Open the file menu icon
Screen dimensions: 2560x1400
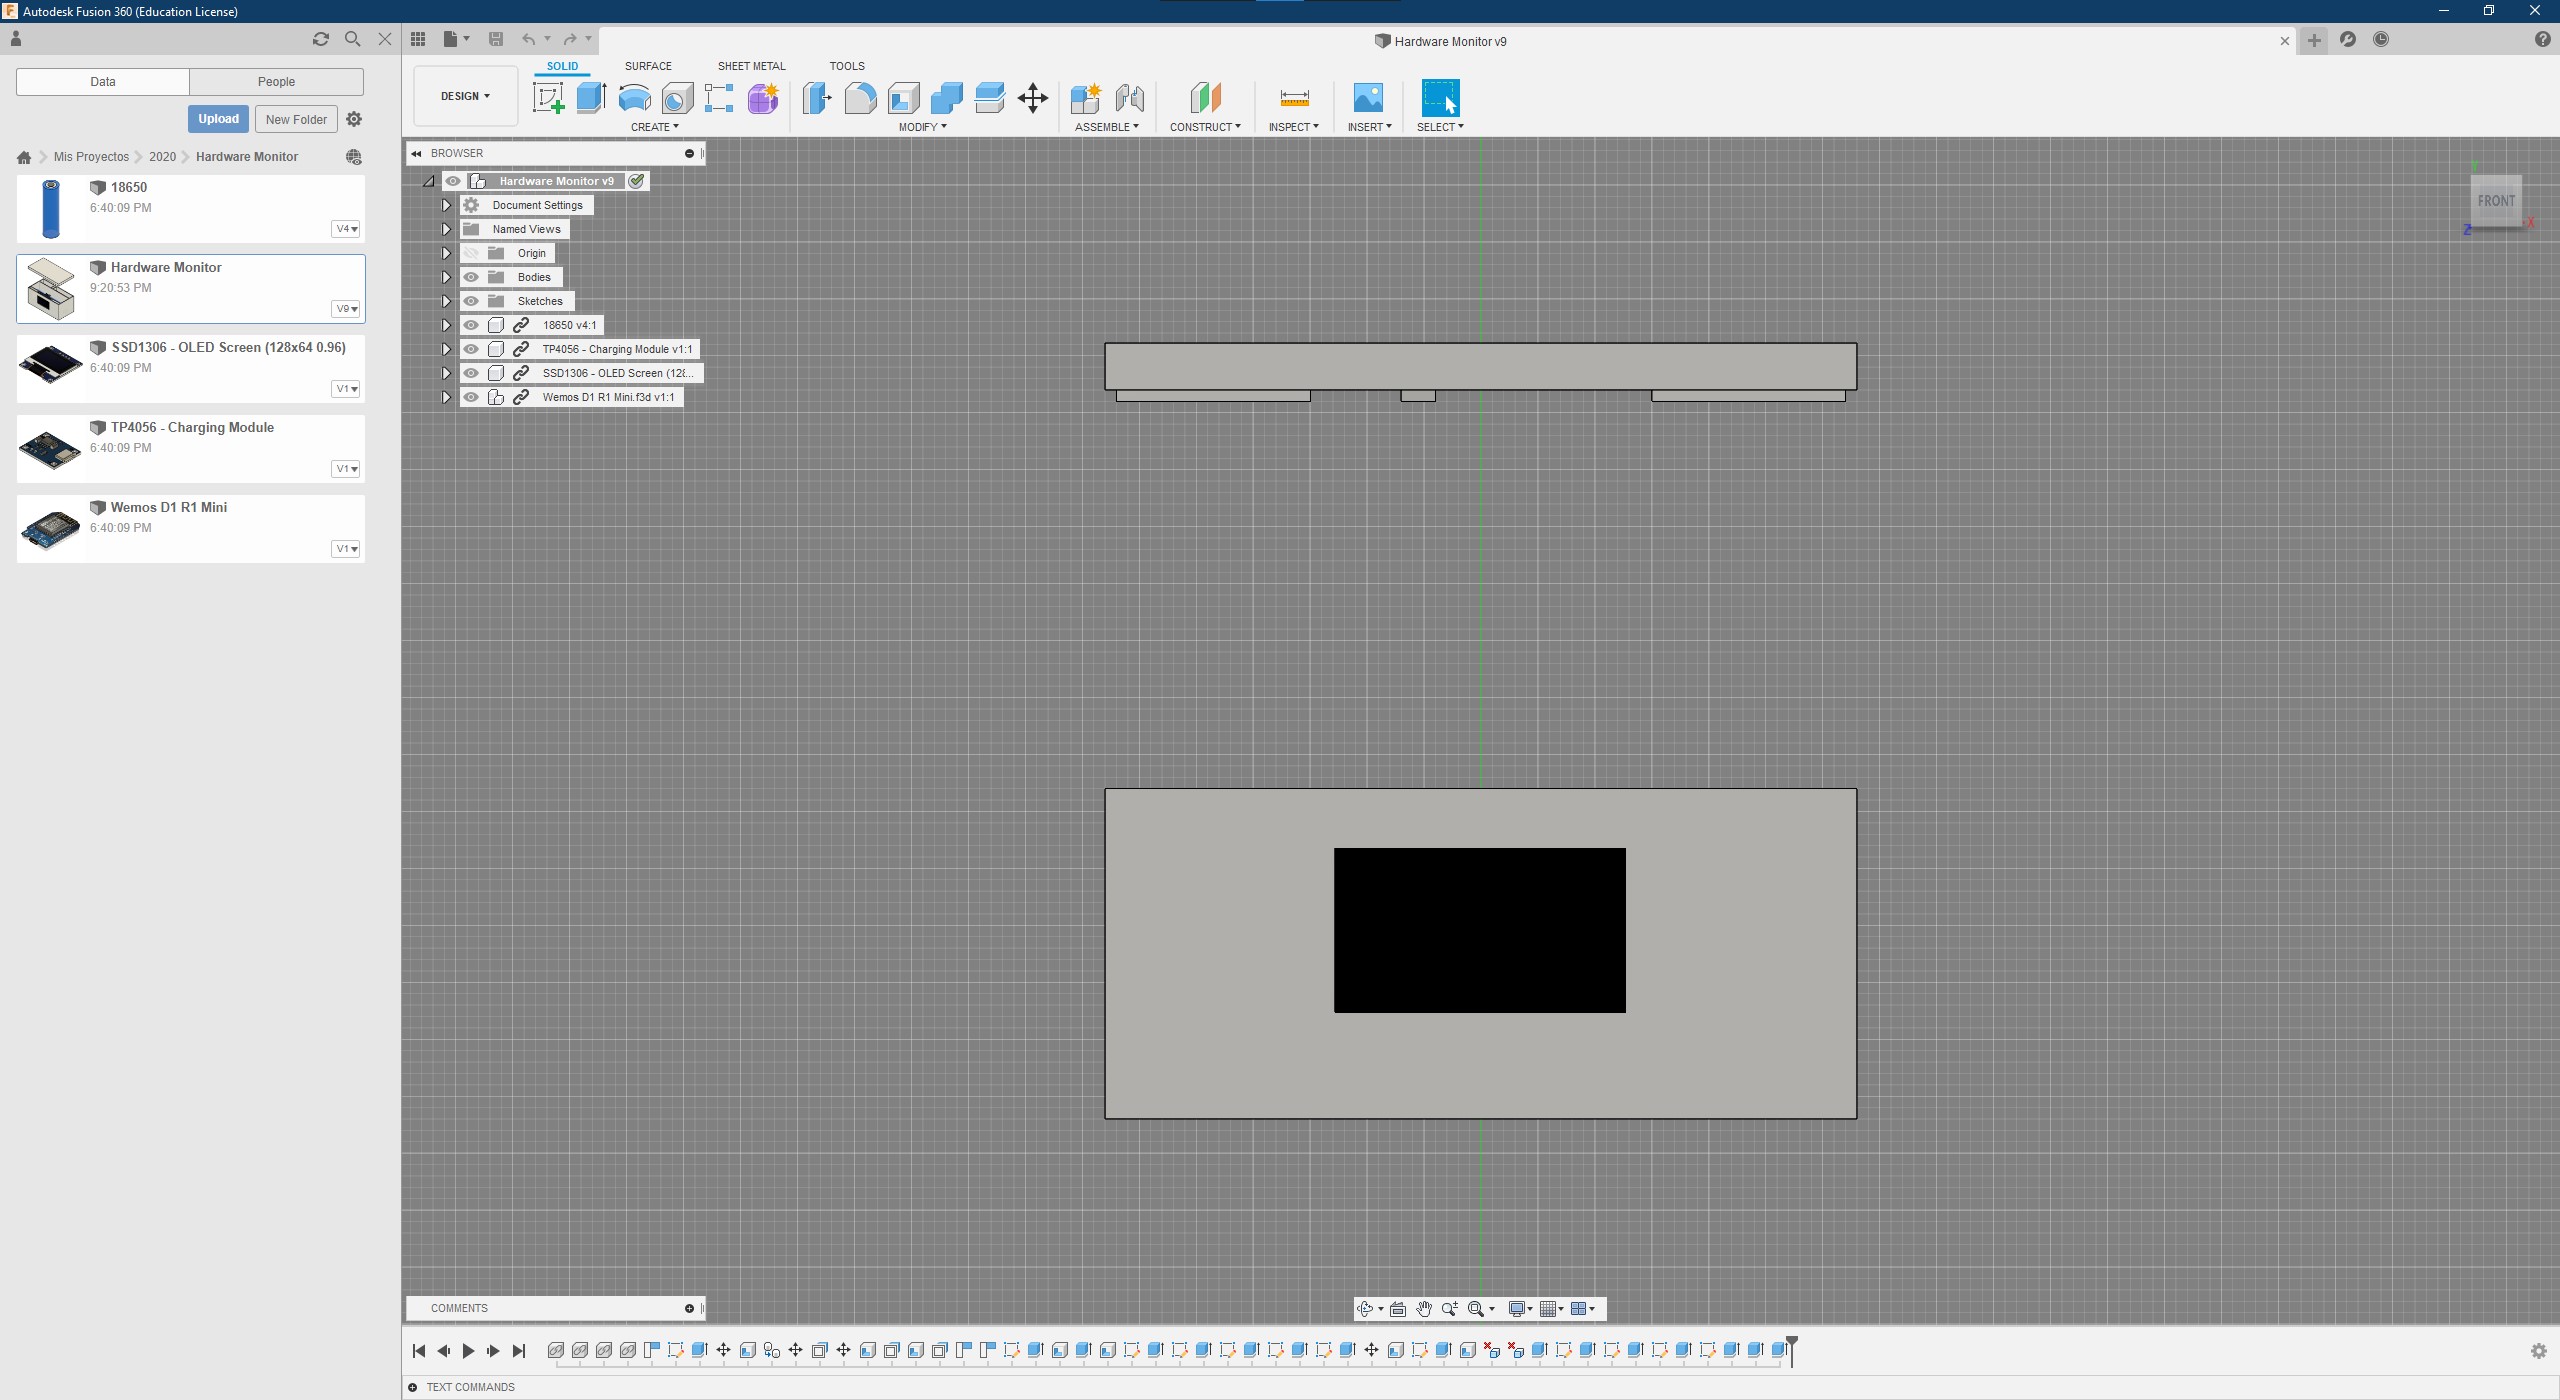pyautogui.click(x=456, y=39)
